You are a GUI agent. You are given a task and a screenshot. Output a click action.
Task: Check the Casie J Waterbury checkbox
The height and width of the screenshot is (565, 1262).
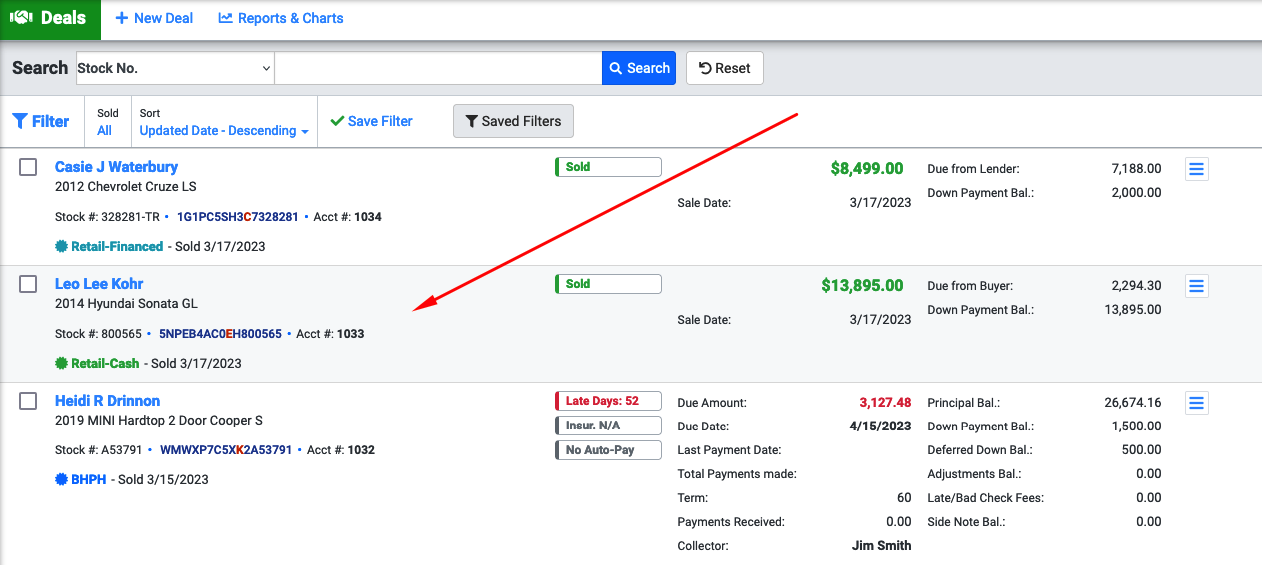[x=28, y=167]
